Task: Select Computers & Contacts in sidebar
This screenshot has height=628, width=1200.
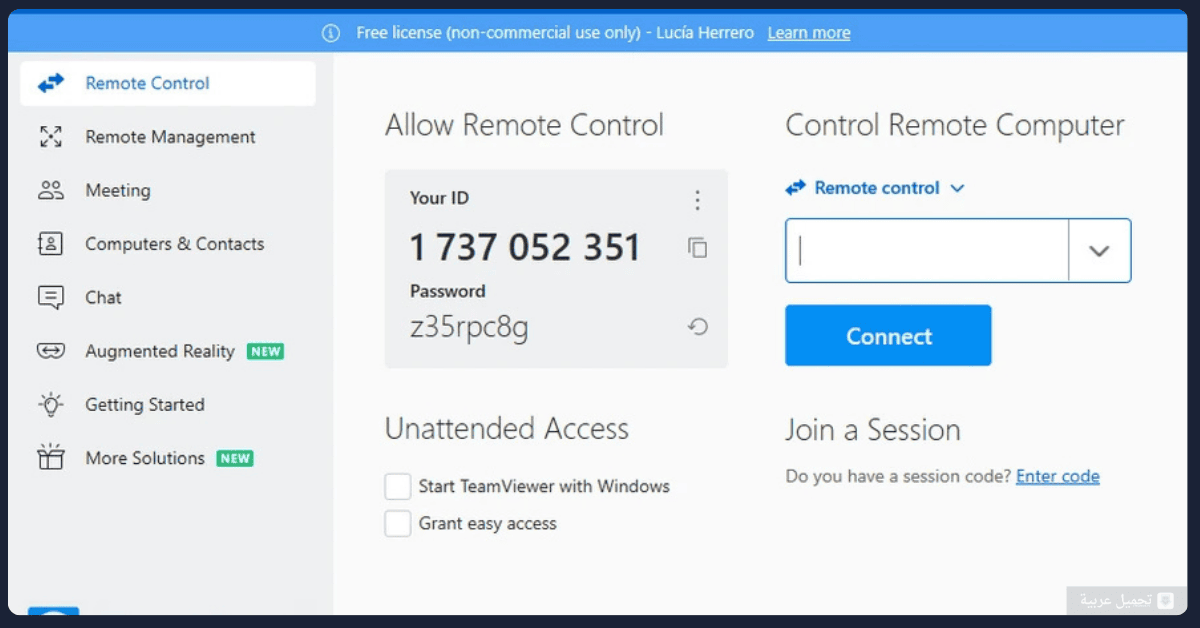Action: click(x=168, y=244)
